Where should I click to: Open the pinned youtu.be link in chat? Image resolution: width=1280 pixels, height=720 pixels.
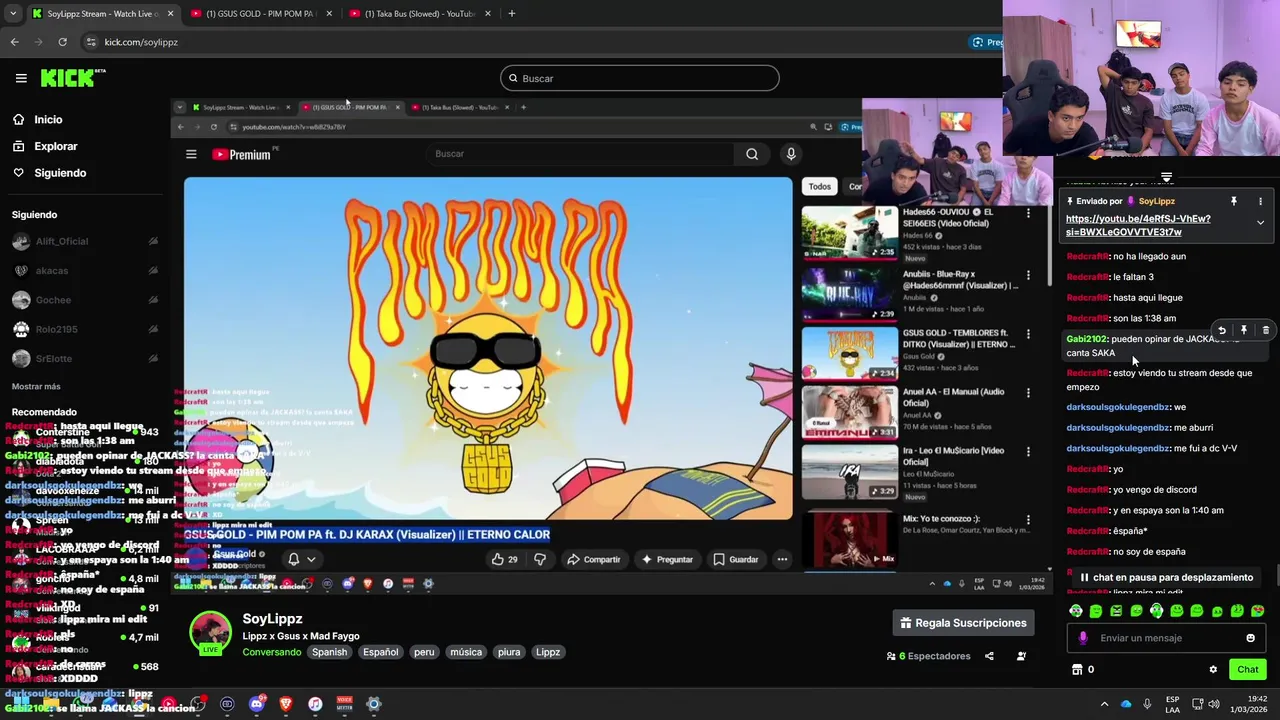1138,225
